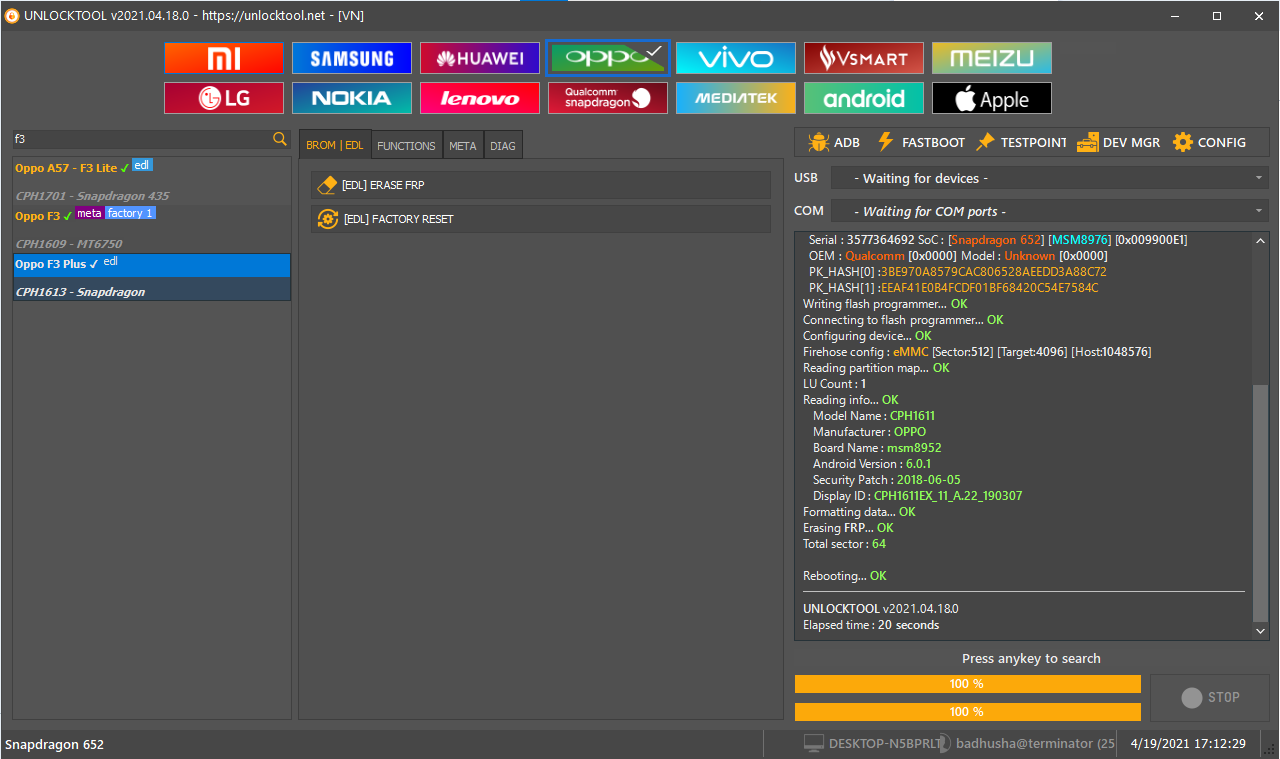This screenshot has width=1280, height=759.
Task: Select the Huawei brand tile
Action: coord(480,58)
